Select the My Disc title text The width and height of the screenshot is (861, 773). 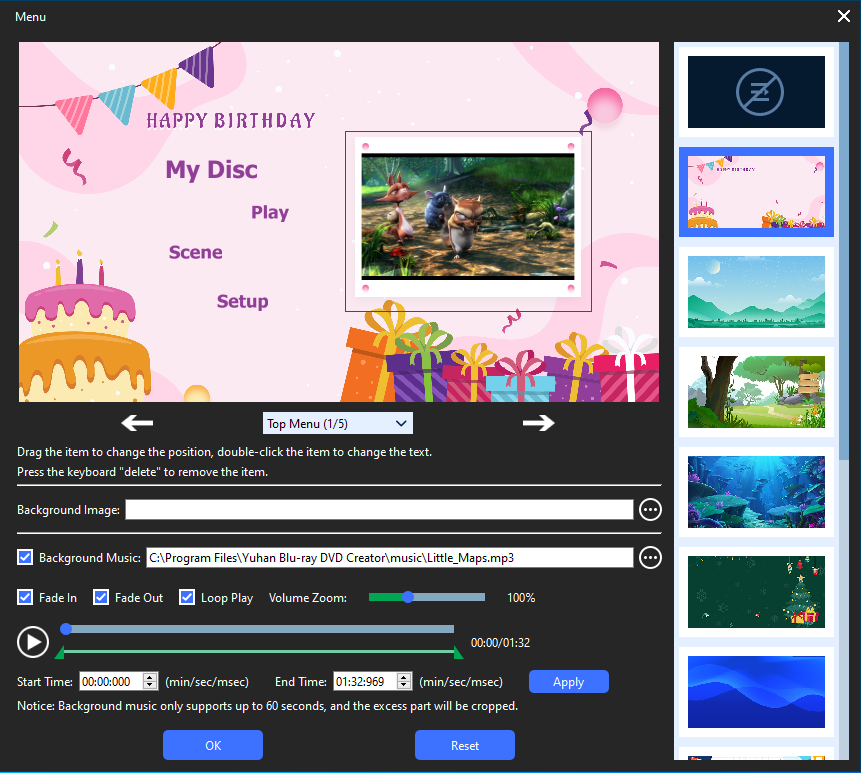211,170
